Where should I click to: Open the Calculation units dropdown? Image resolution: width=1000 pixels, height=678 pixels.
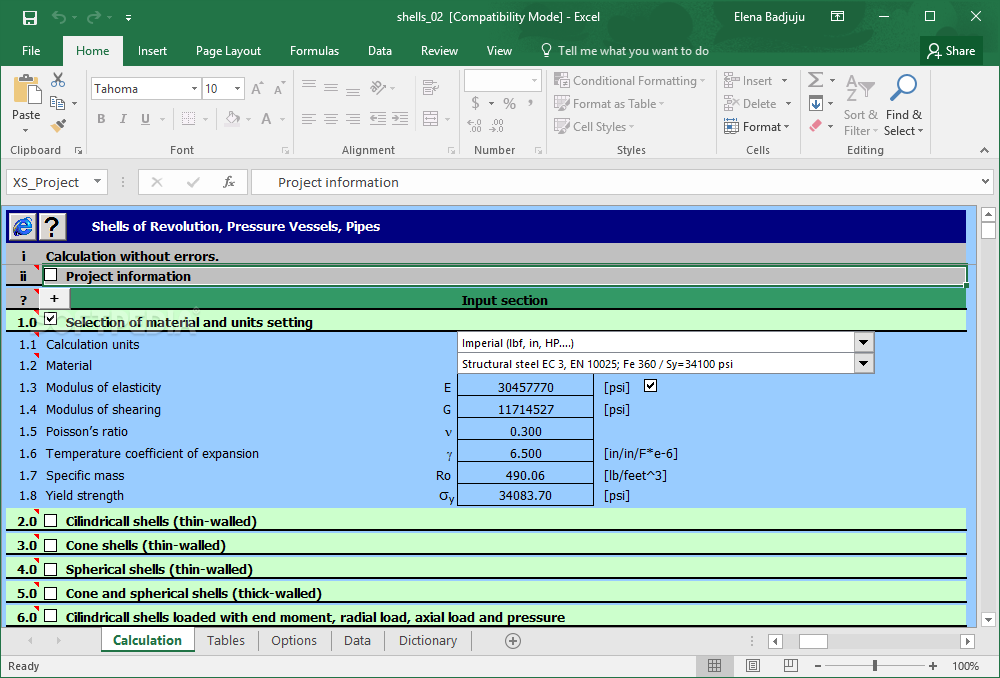[x=864, y=343]
